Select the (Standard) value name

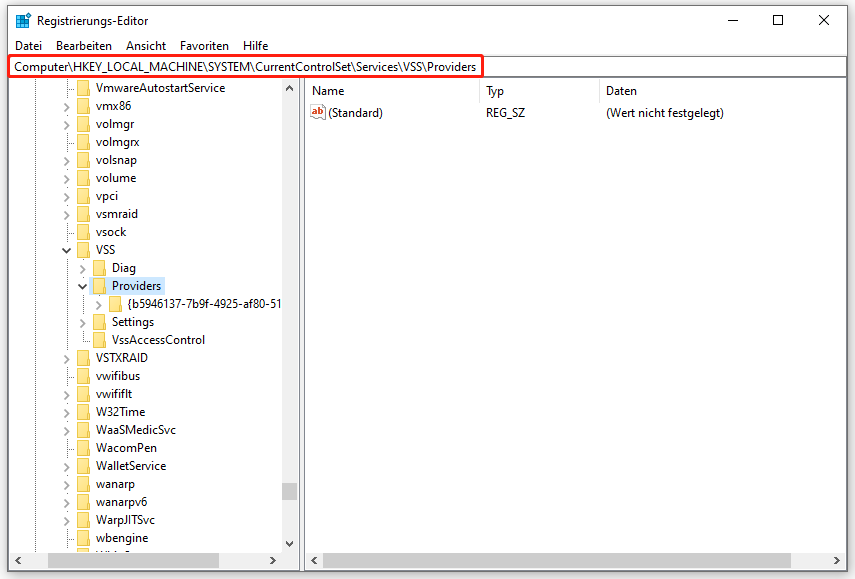click(356, 113)
